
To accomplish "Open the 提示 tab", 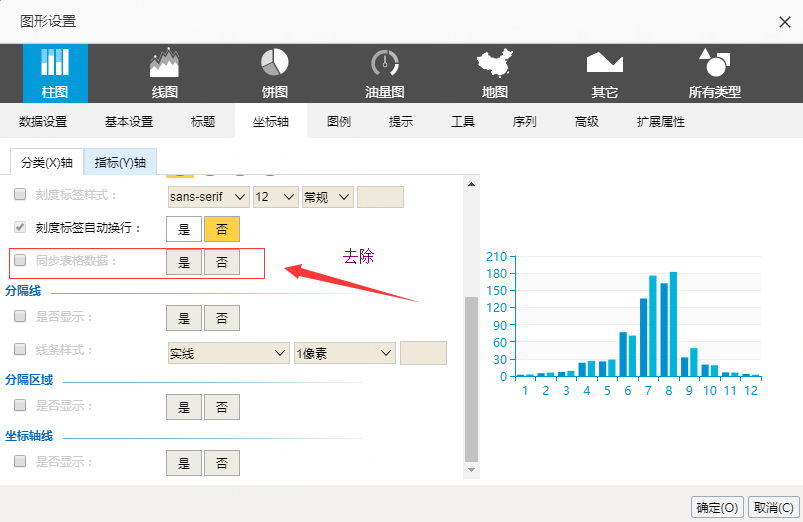I will click(x=400, y=121).
